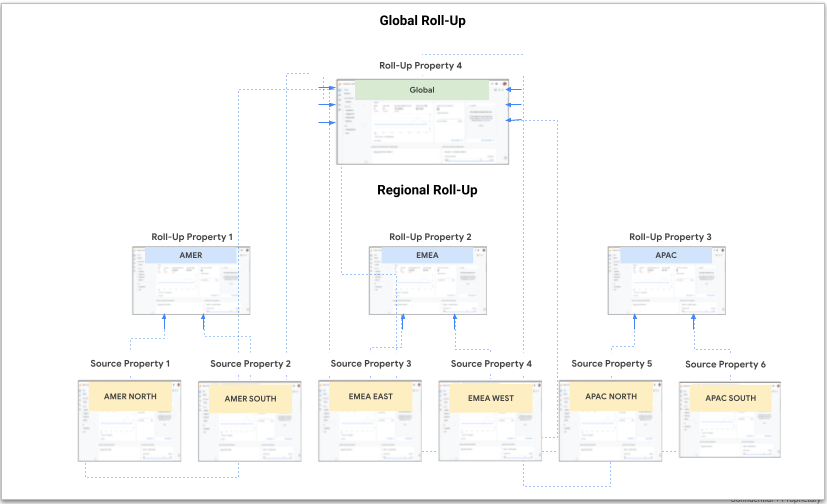The image size is (827, 504).
Task: Select the Source Property 4 label
Action: 491,364
